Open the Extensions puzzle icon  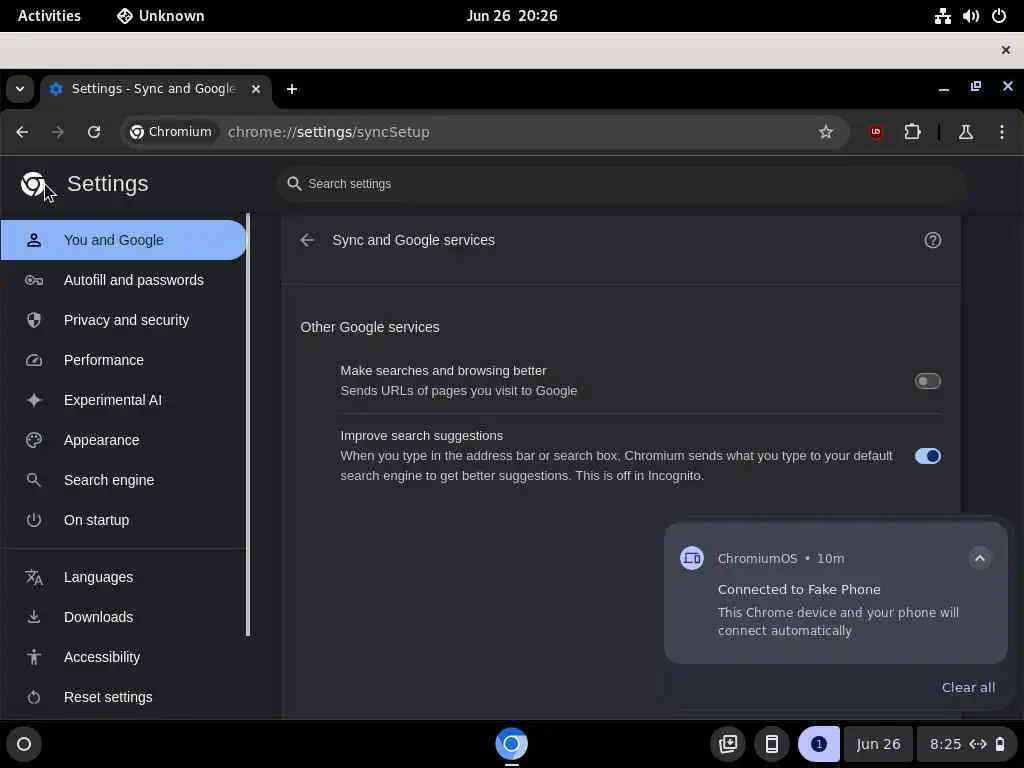click(x=912, y=132)
